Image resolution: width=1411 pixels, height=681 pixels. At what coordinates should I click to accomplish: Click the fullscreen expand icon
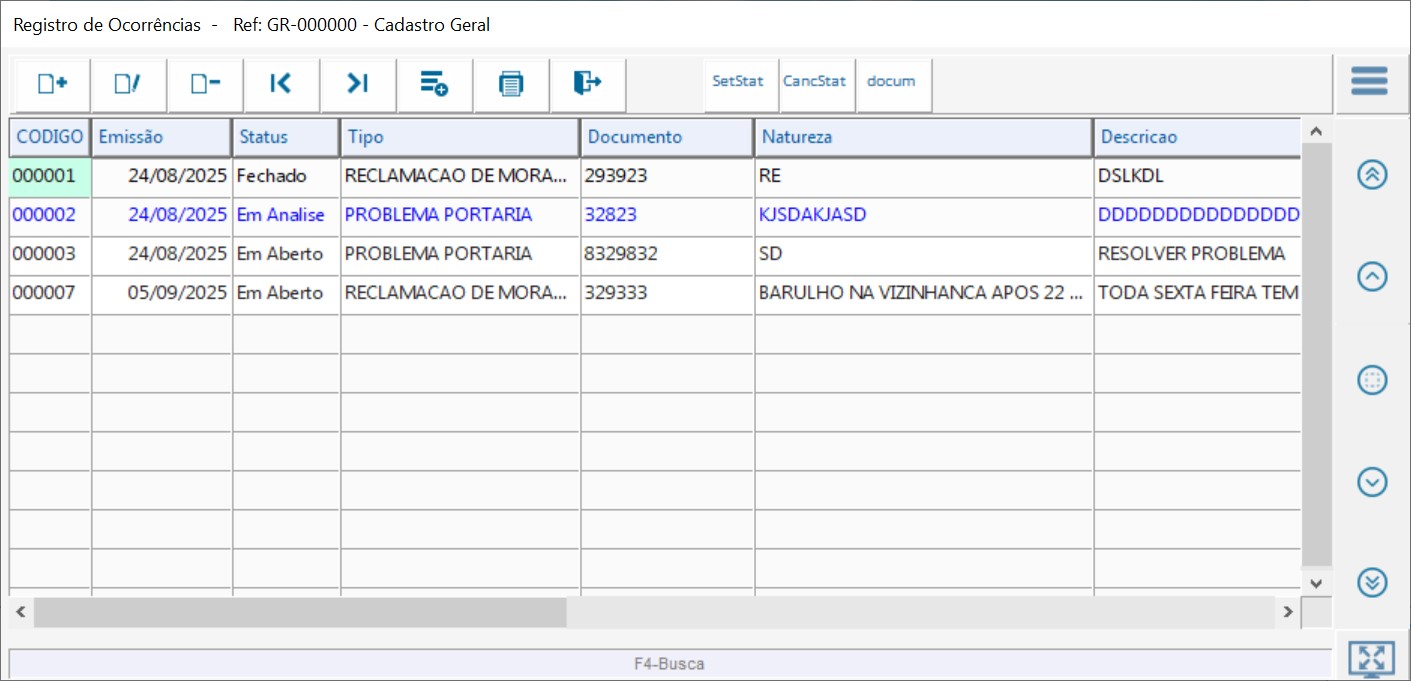tap(1371, 659)
